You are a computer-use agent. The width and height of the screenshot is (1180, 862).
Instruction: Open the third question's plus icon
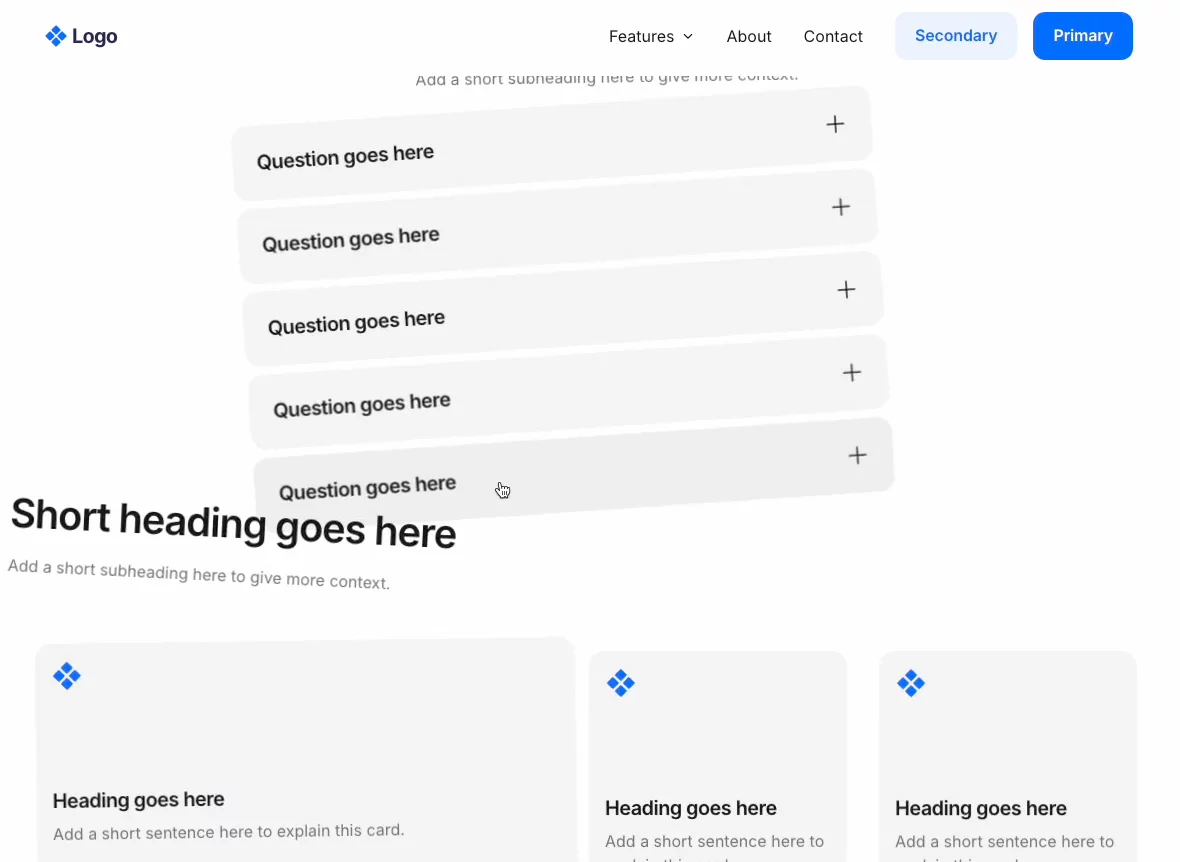(x=847, y=290)
